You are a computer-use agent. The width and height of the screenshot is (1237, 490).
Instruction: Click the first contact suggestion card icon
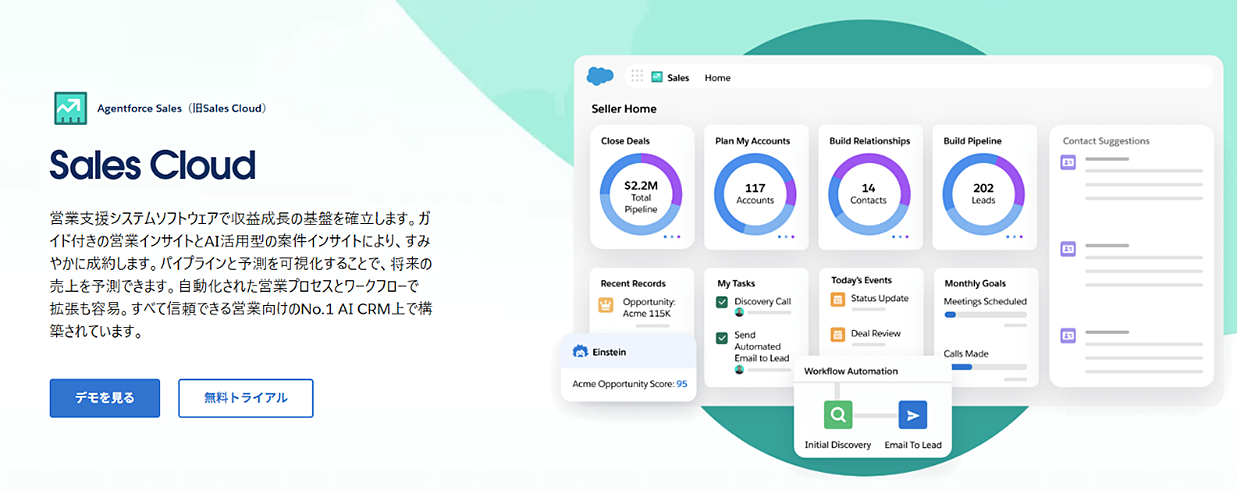point(1068,162)
